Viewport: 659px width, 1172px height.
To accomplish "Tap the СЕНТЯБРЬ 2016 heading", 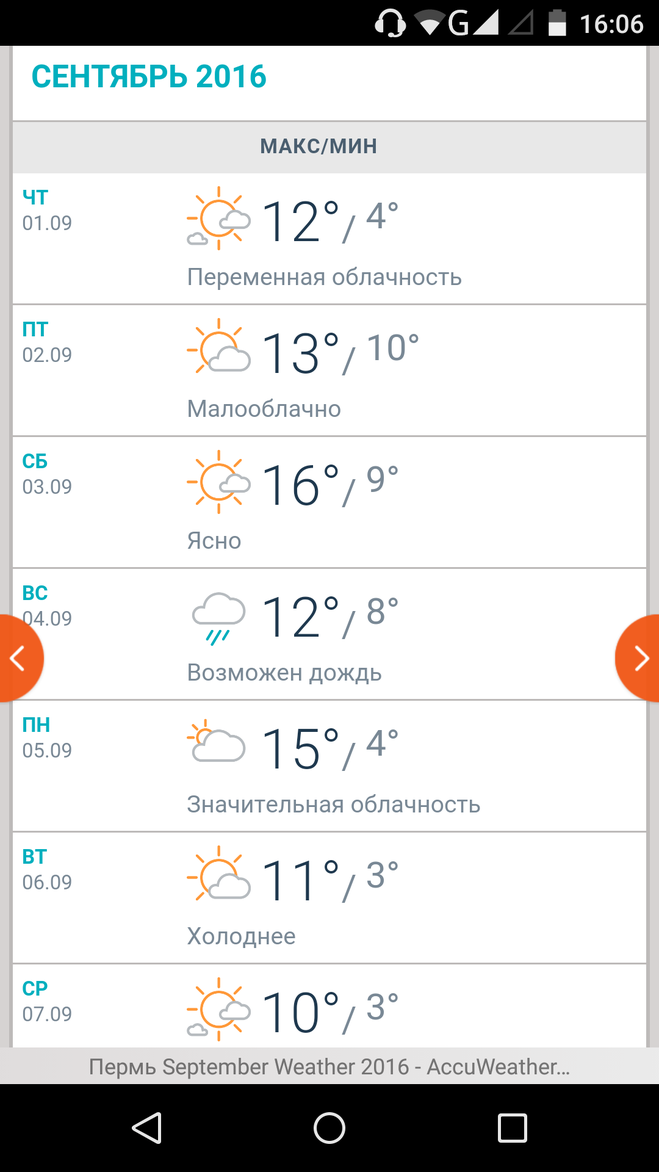I will [x=149, y=76].
